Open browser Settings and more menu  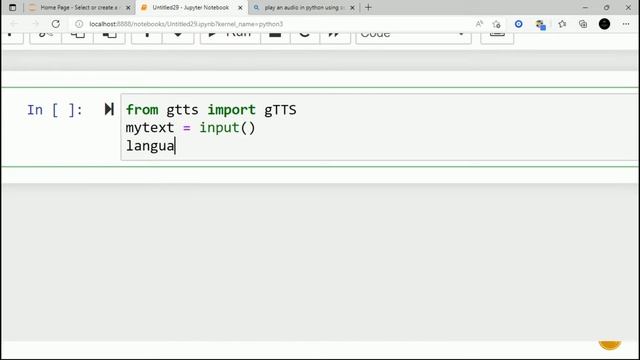click(x=626, y=24)
